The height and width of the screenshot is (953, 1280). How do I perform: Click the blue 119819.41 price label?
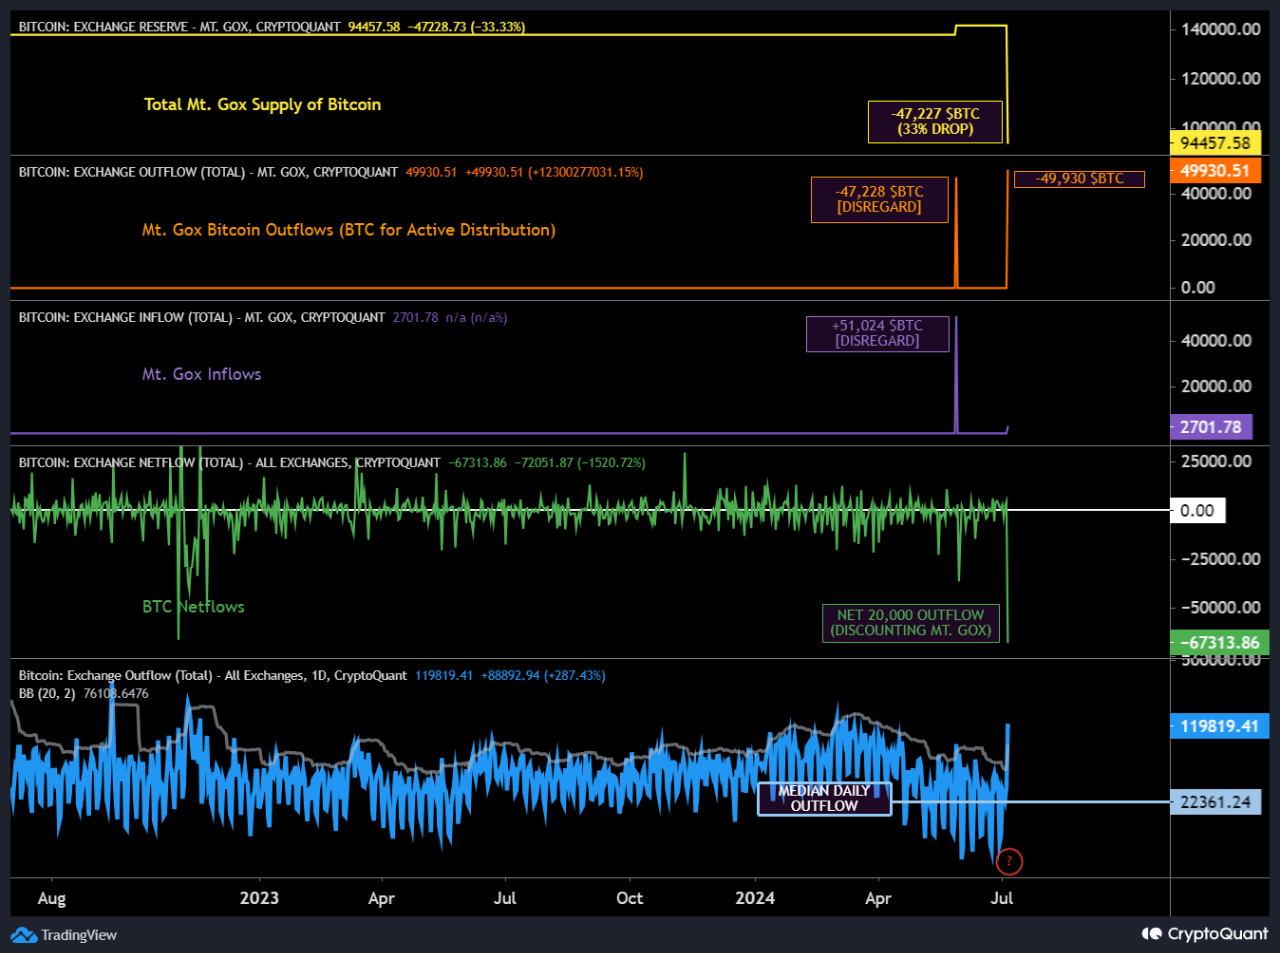tap(1220, 726)
